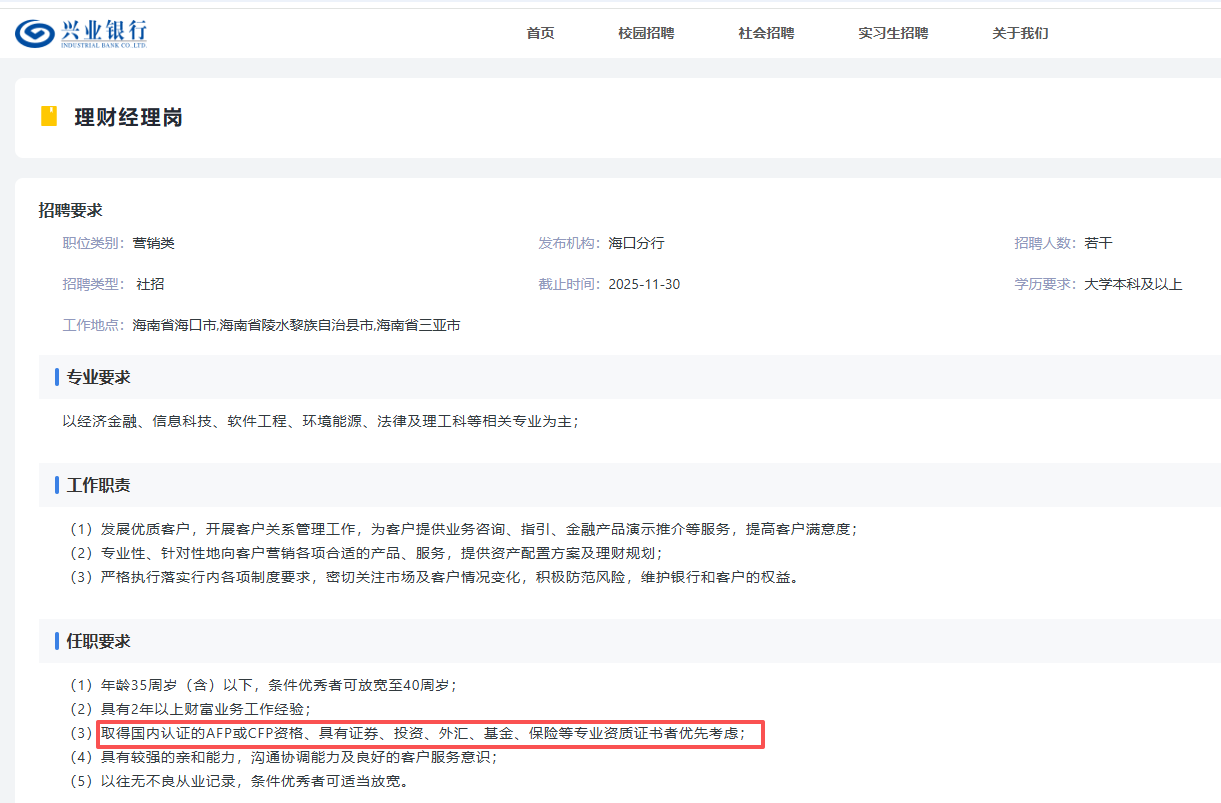Go to the 首页 nav item
Image resolution: width=1221 pixels, height=803 pixels.
[540, 33]
